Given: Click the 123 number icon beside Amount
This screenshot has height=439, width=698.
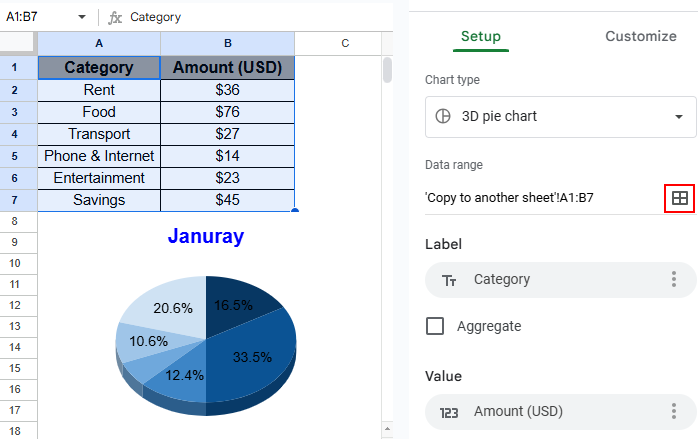Looking at the screenshot, I should (x=449, y=411).
